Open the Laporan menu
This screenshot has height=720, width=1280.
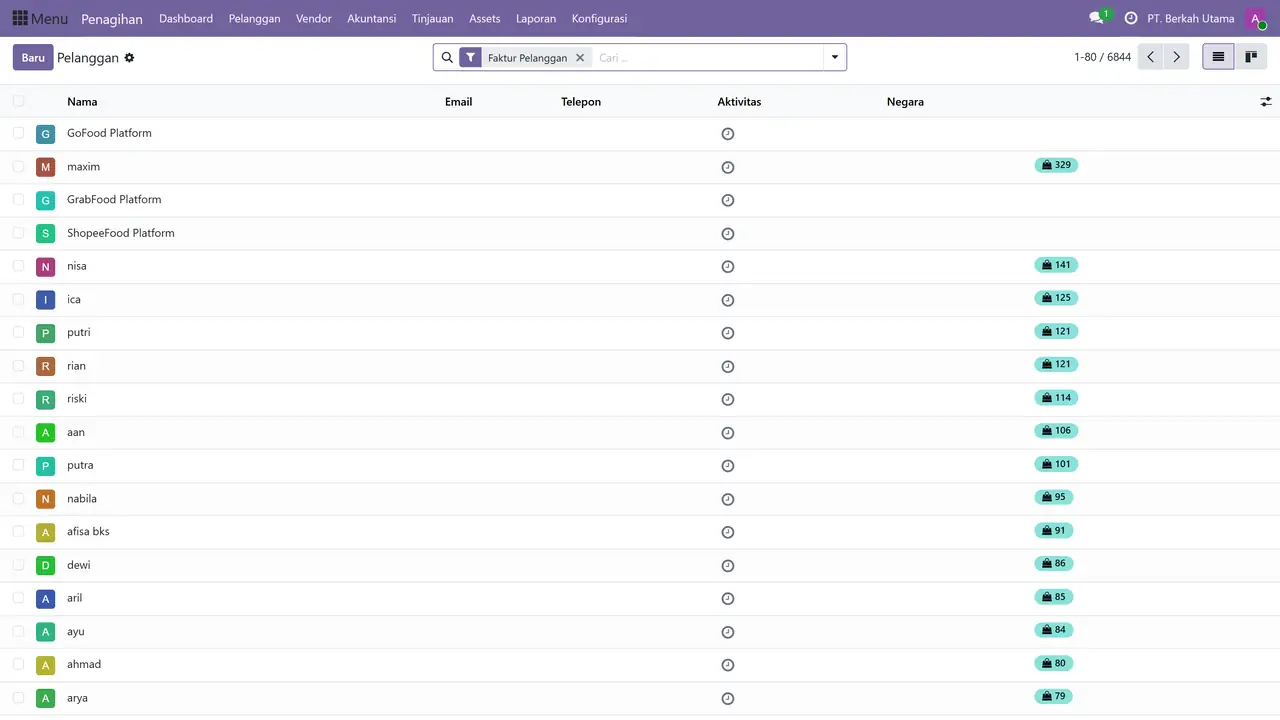click(536, 18)
